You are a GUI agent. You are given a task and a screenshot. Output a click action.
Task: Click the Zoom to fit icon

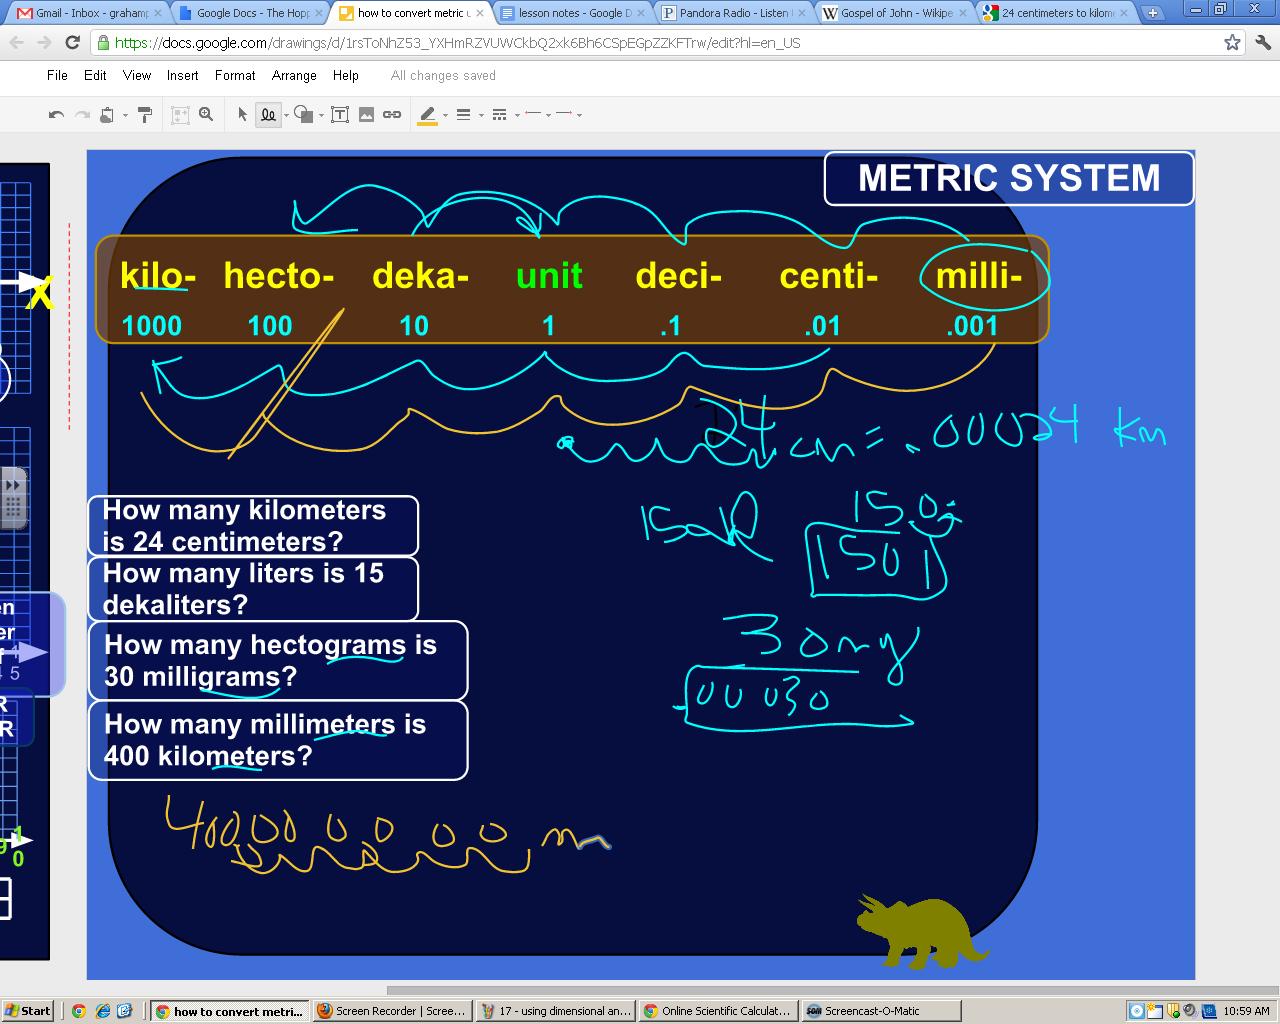click(x=180, y=115)
